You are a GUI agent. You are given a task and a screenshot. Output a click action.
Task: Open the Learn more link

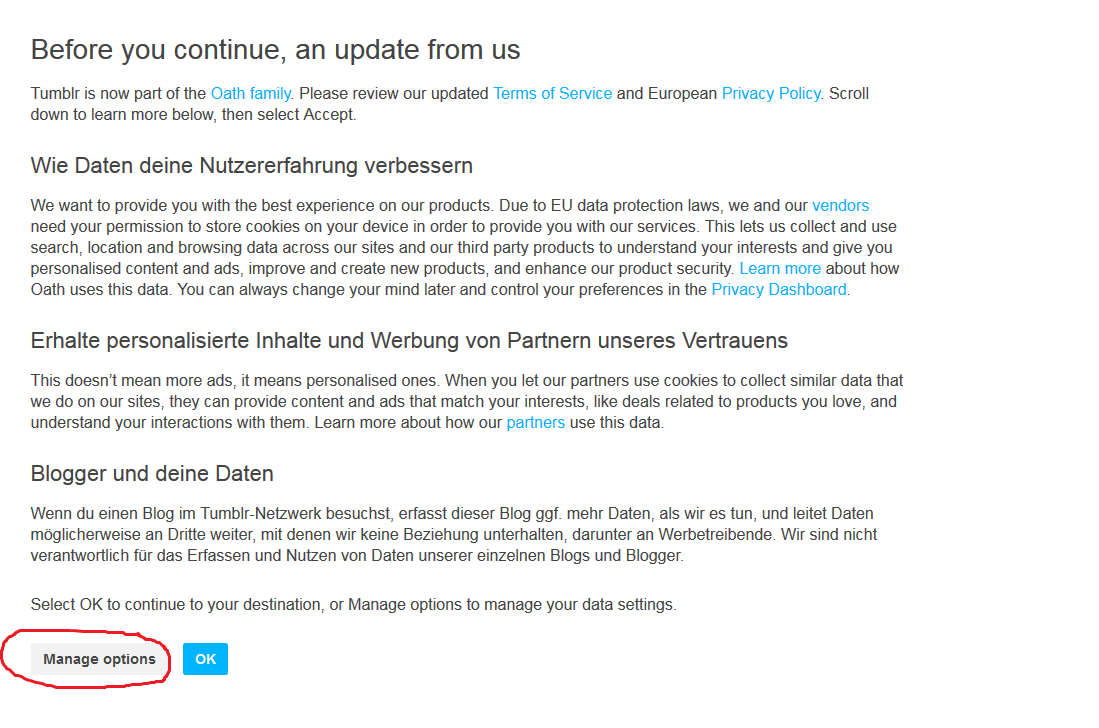(x=780, y=269)
